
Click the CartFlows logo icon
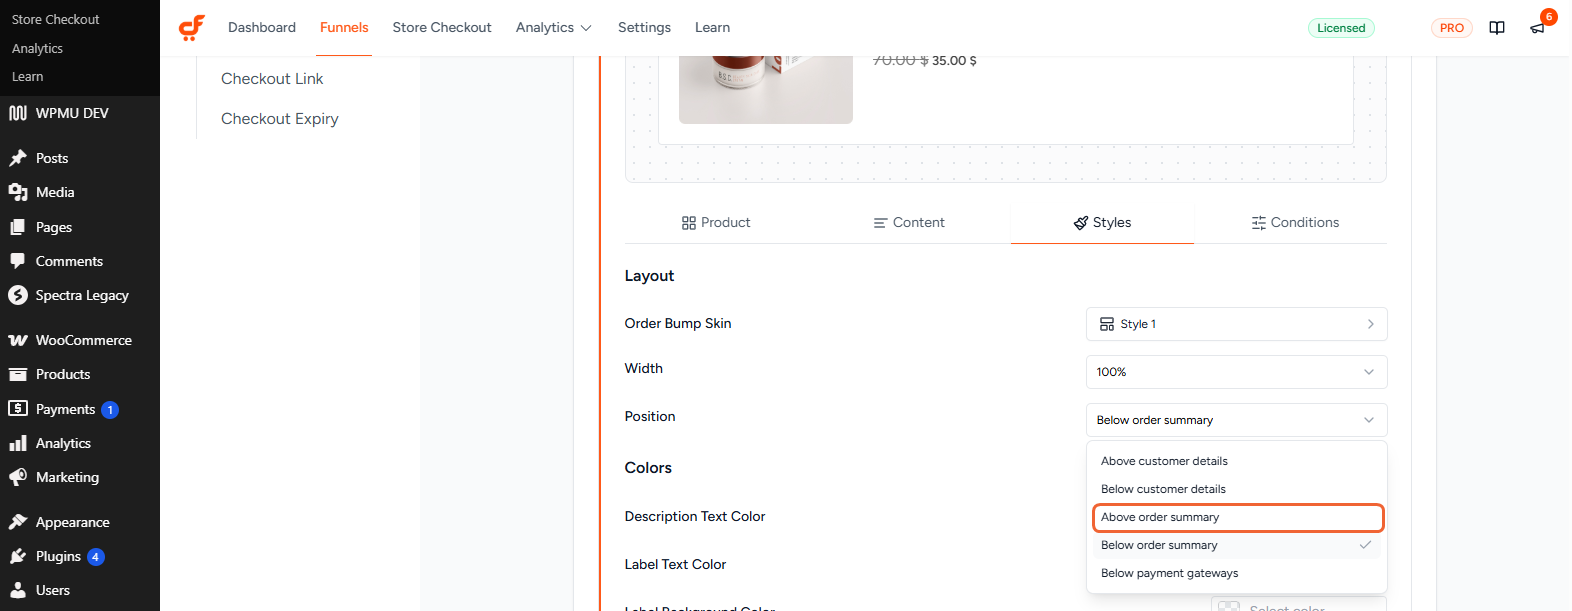point(192,28)
